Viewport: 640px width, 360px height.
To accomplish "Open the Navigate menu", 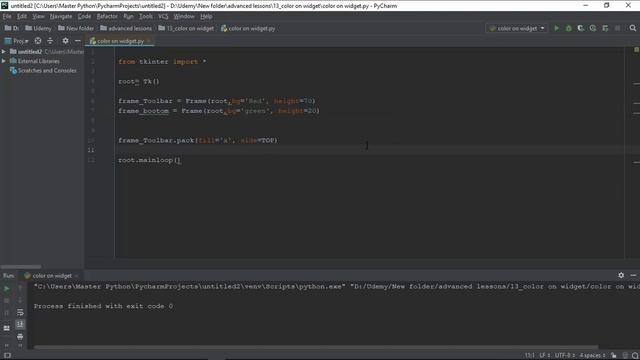I will click(61, 16).
